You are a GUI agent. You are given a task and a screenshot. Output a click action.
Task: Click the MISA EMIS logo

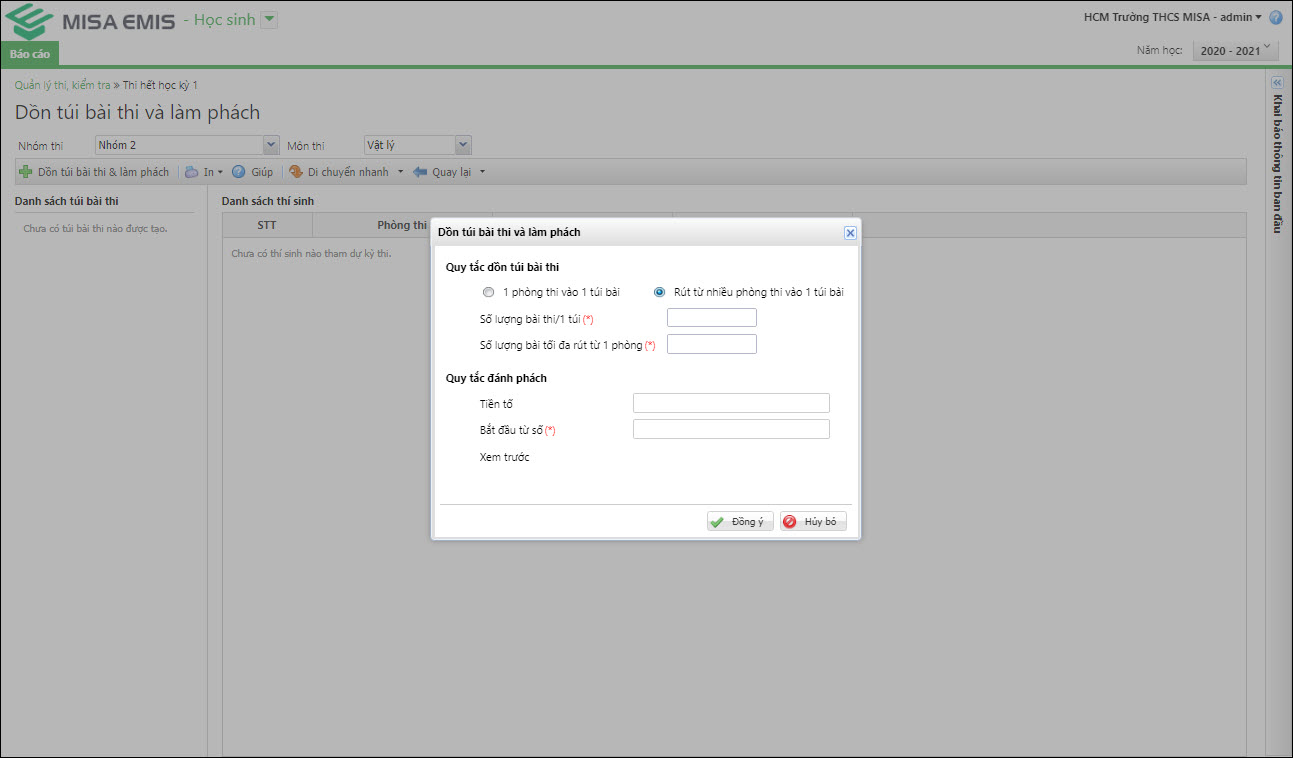tap(90, 20)
